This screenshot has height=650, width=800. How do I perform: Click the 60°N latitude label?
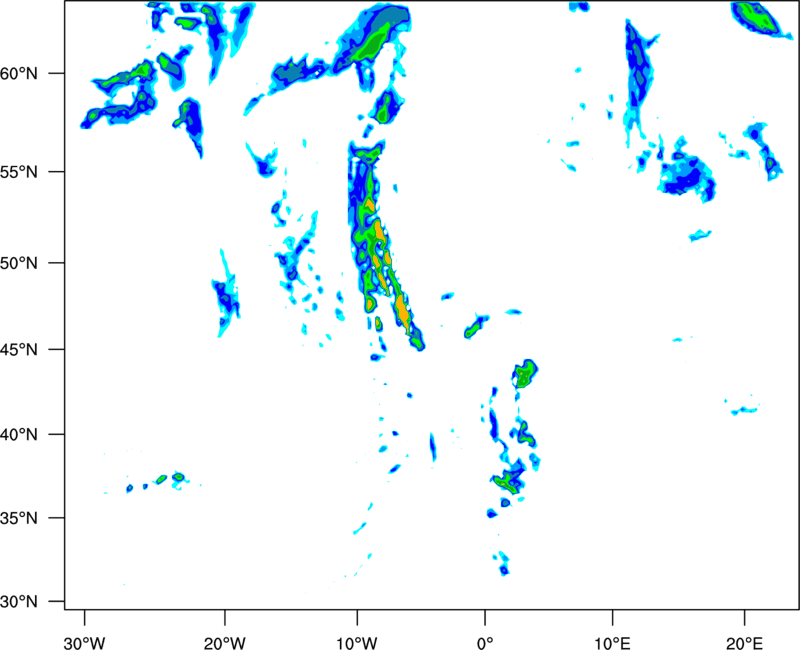[19, 74]
